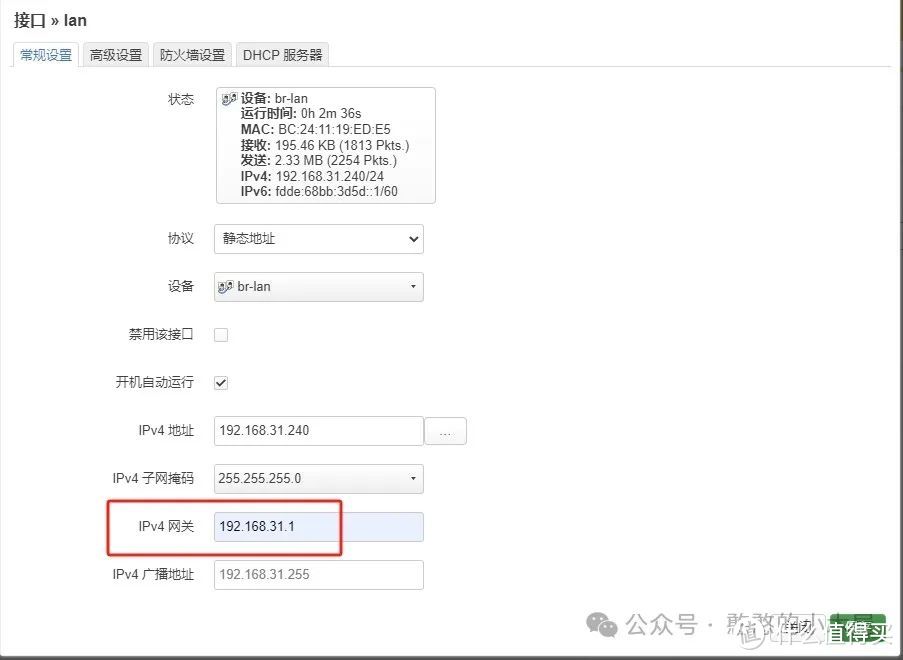Uncheck the 开机自动运行 checkbox
This screenshot has width=903, height=660.
coord(220,383)
